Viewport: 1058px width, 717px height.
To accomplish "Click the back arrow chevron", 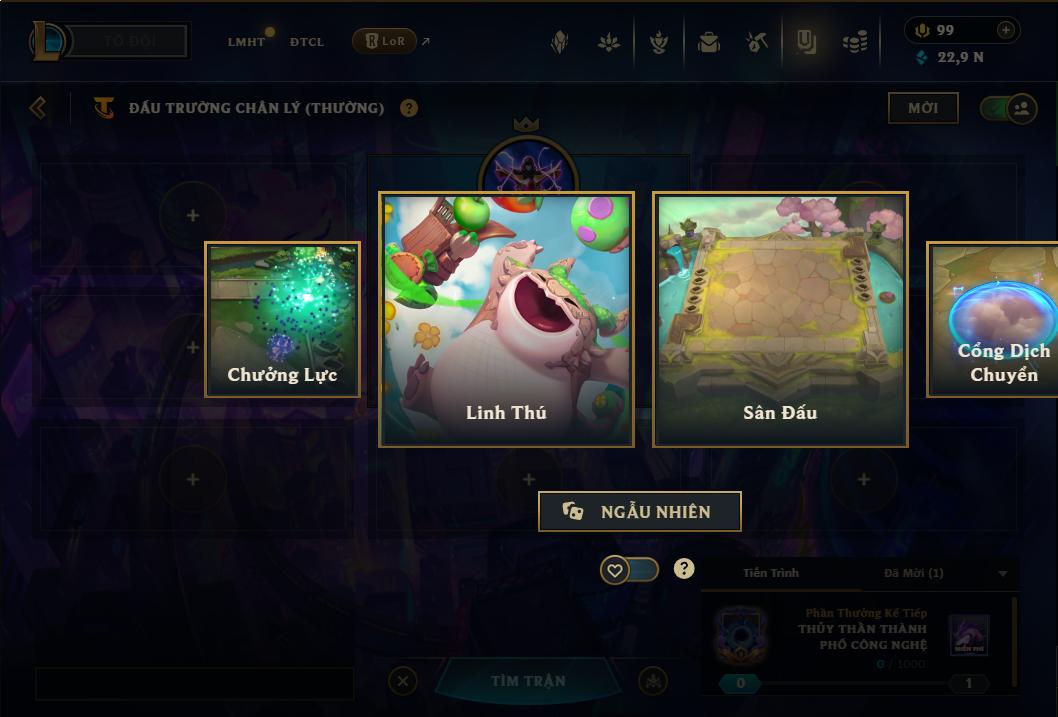I will 38,107.
